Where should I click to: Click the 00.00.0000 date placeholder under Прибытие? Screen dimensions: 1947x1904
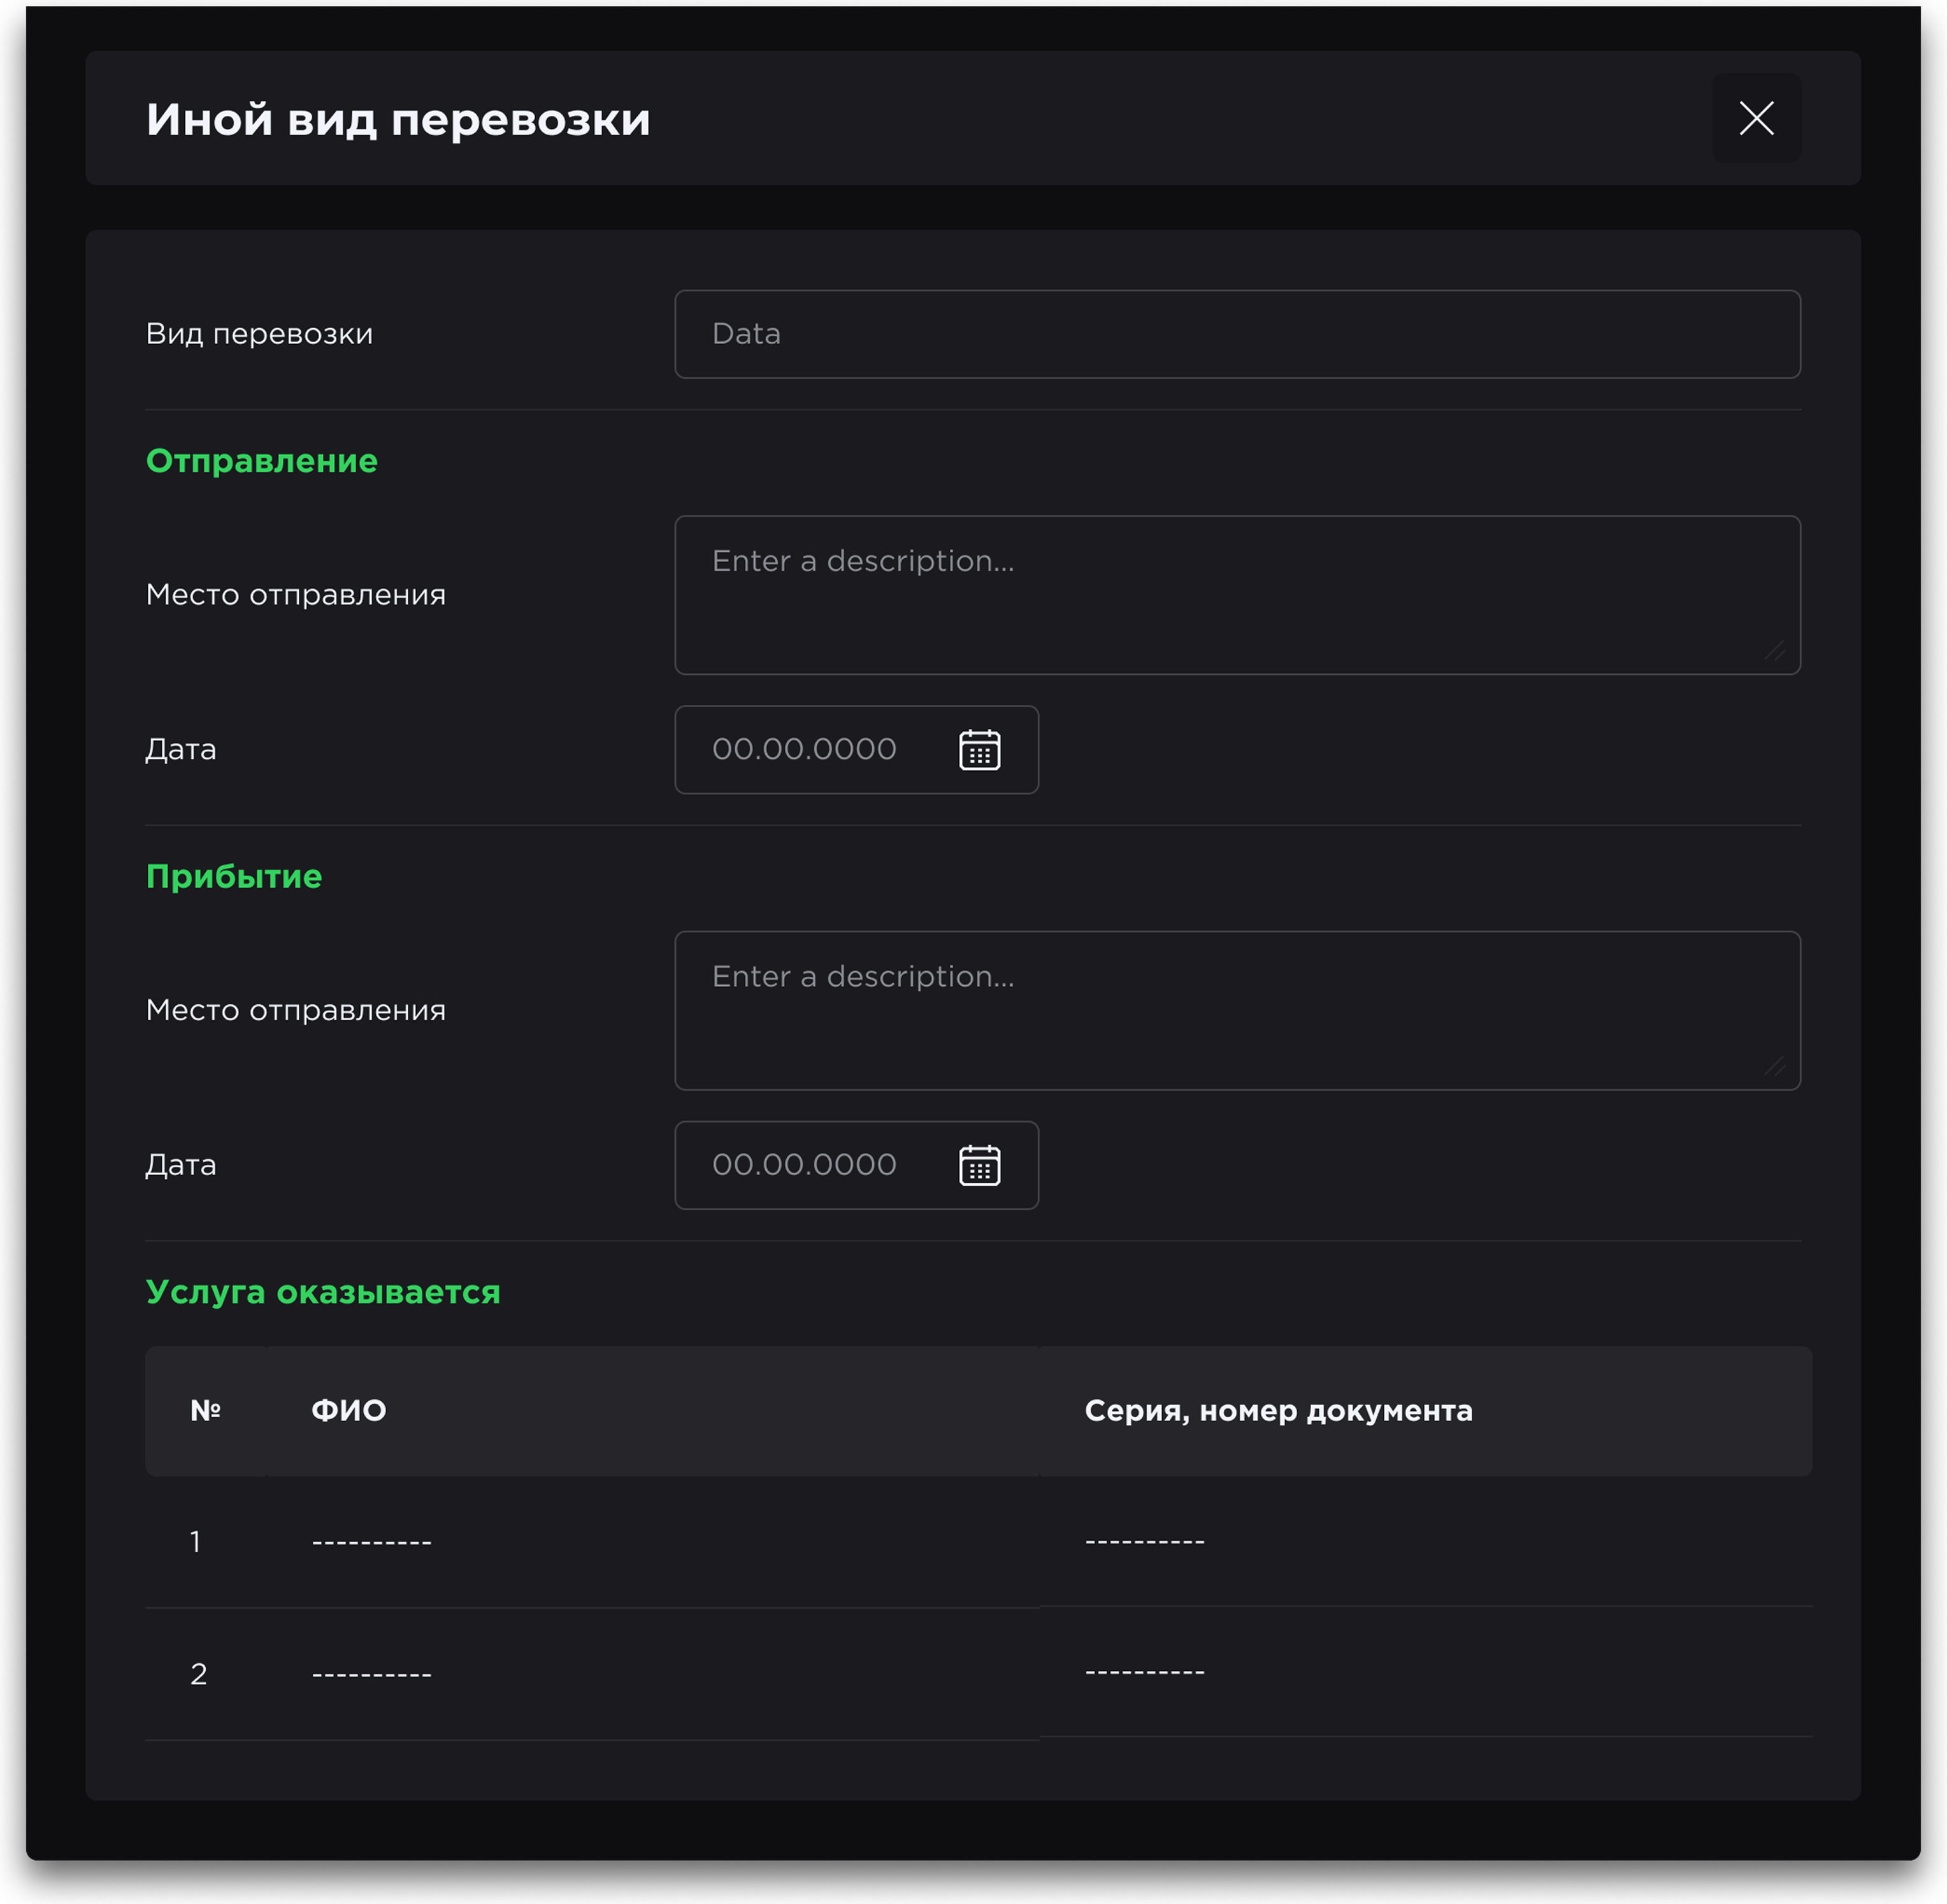click(x=804, y=1165)
